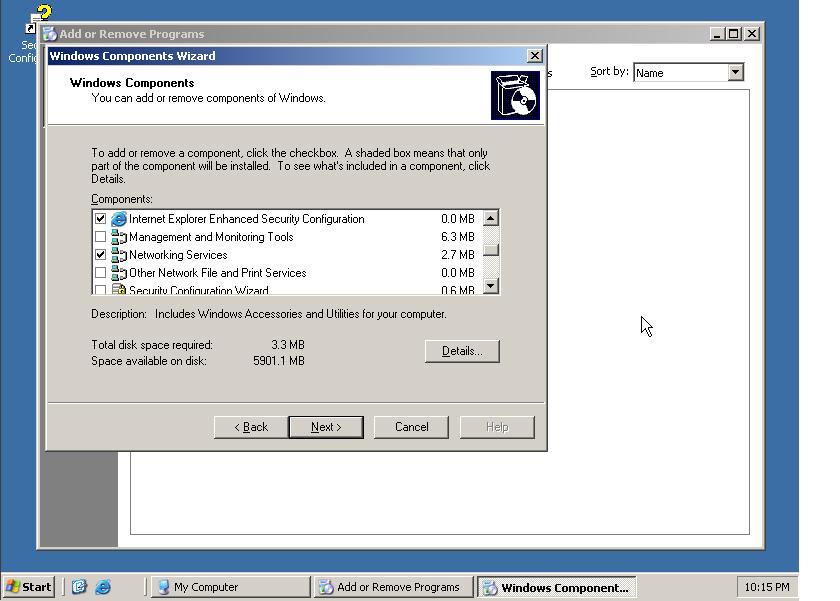The width and height of the screenshot is (840, 601).
Task: Click the Security Configuration Wizard list icon
Action: [119, 289]
